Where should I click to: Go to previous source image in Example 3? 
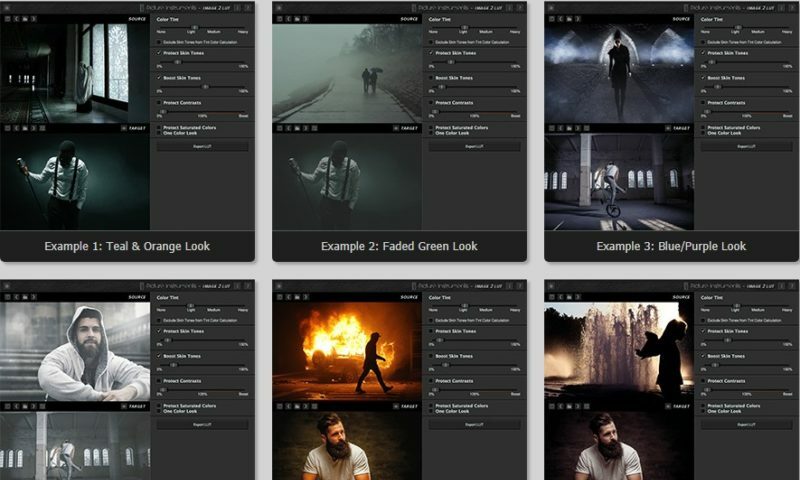560,19
